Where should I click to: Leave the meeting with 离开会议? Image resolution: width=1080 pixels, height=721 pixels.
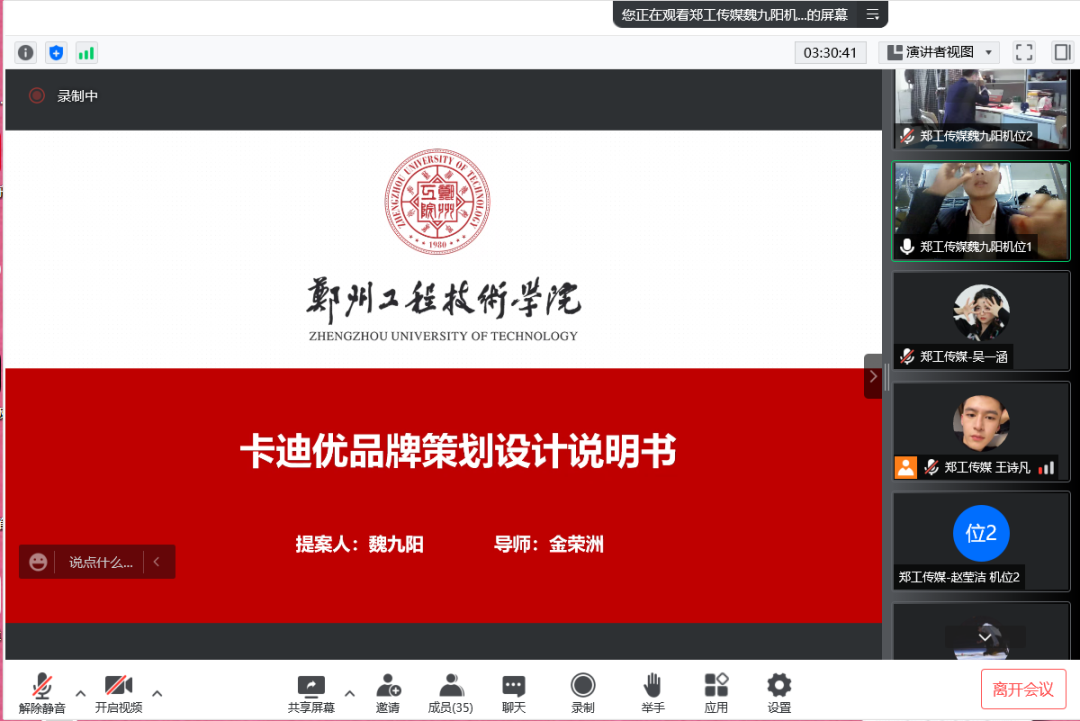click(x=1024, y=689)
